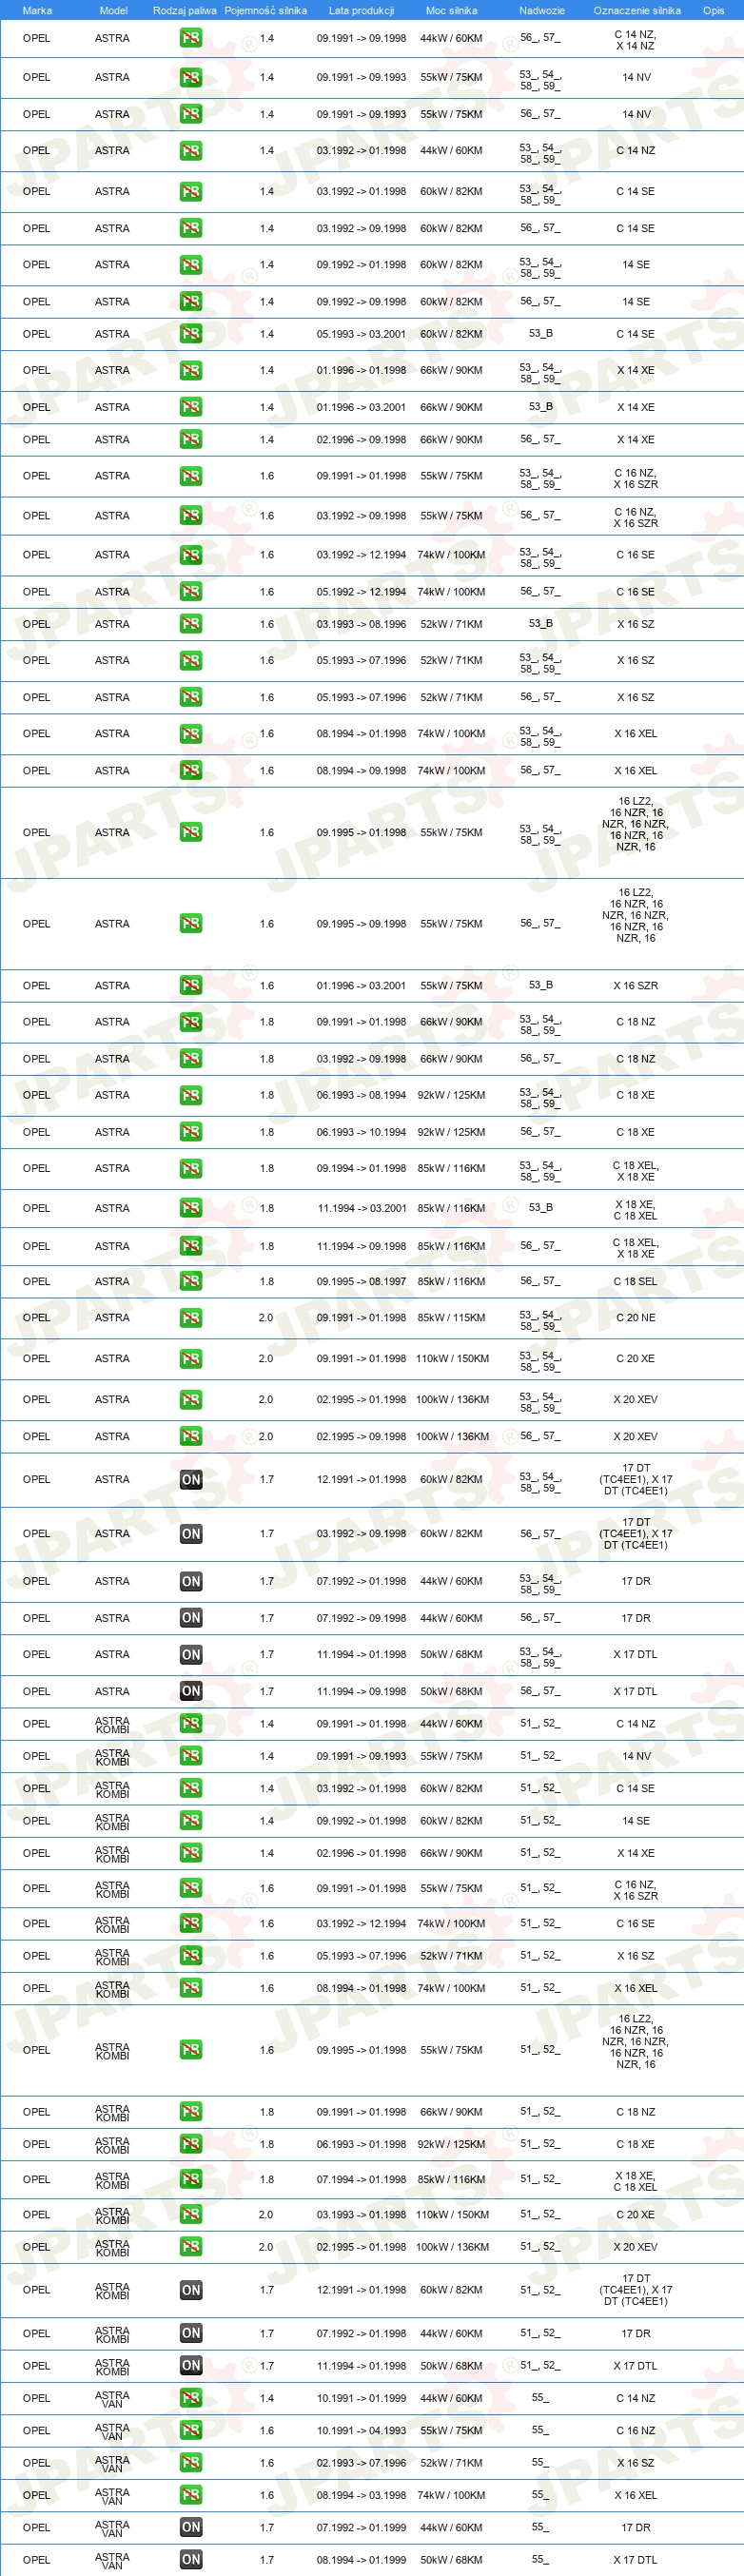The width and height of the screenshot is (744, 2576).
Task: Click the Opis column header
Action: coord(714,11)
